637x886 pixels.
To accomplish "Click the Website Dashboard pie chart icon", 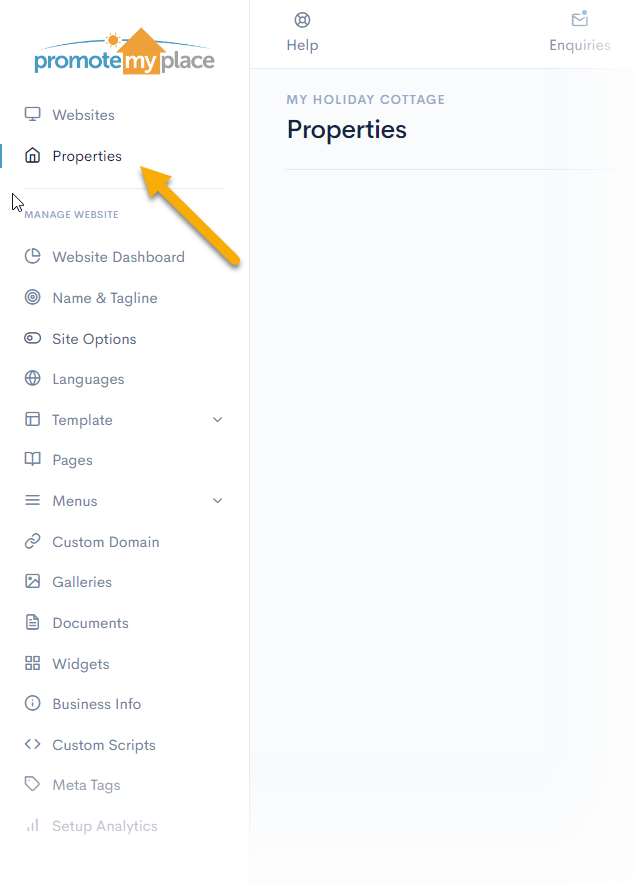I will coord(33,257).
